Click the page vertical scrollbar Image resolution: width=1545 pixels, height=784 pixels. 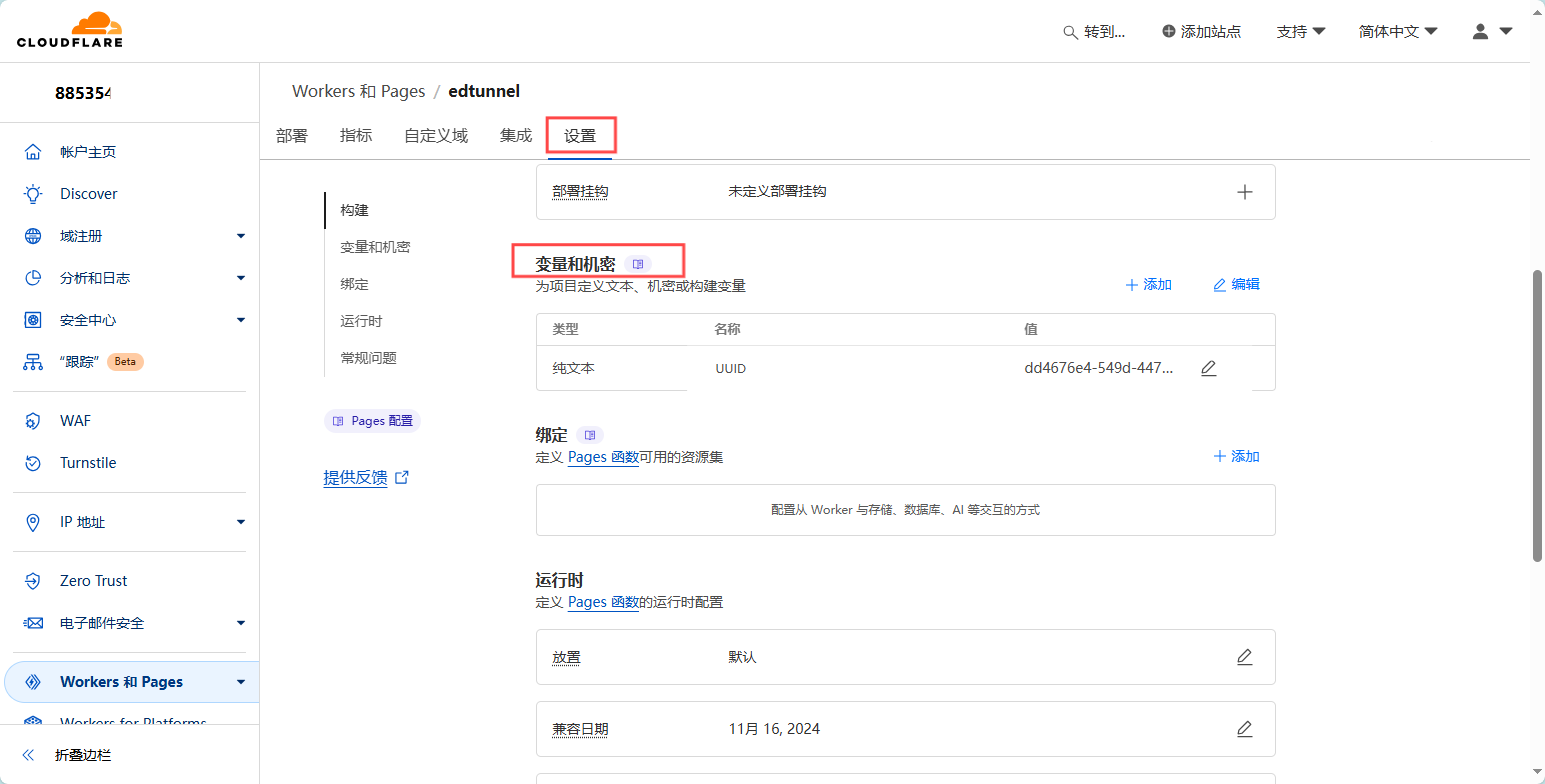tap(1537, 415)
